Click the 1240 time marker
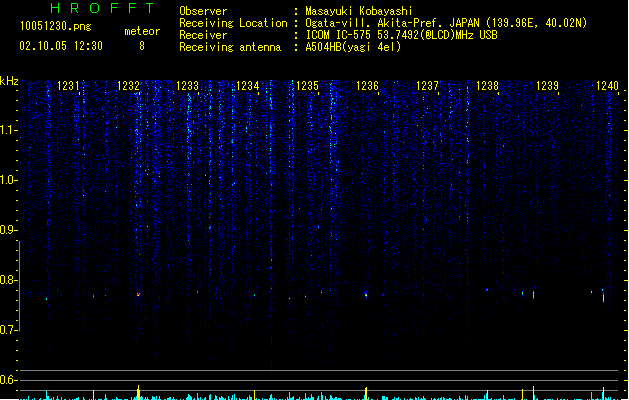 point(607,86)
